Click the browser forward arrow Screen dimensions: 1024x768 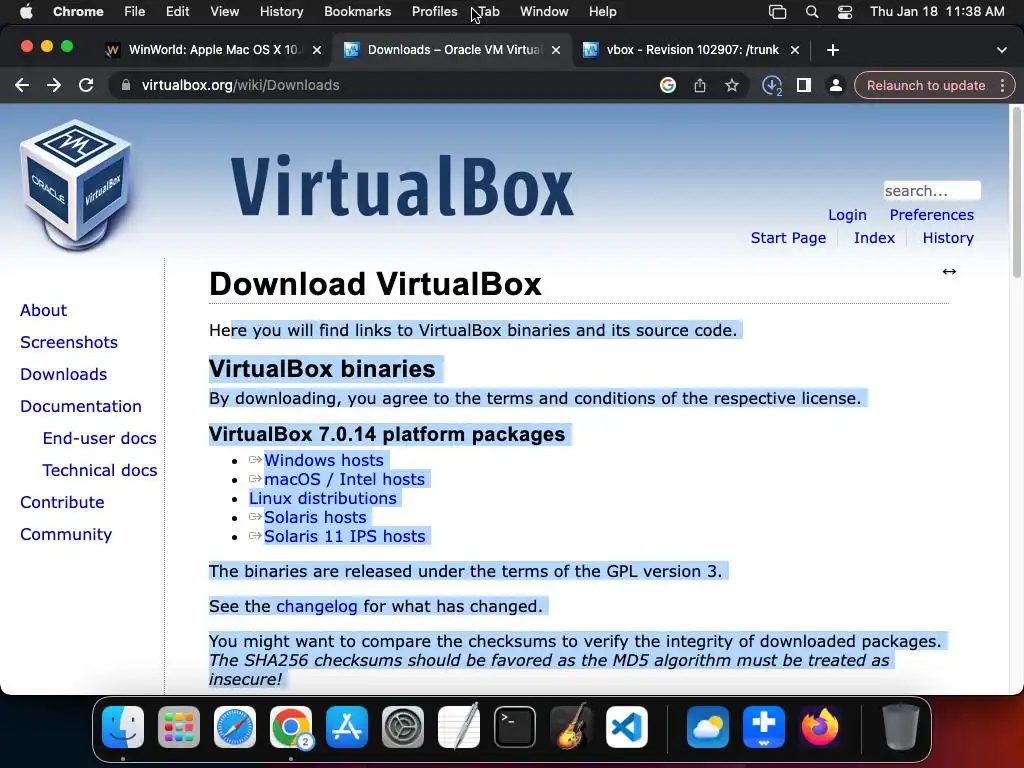coord(54,85)
